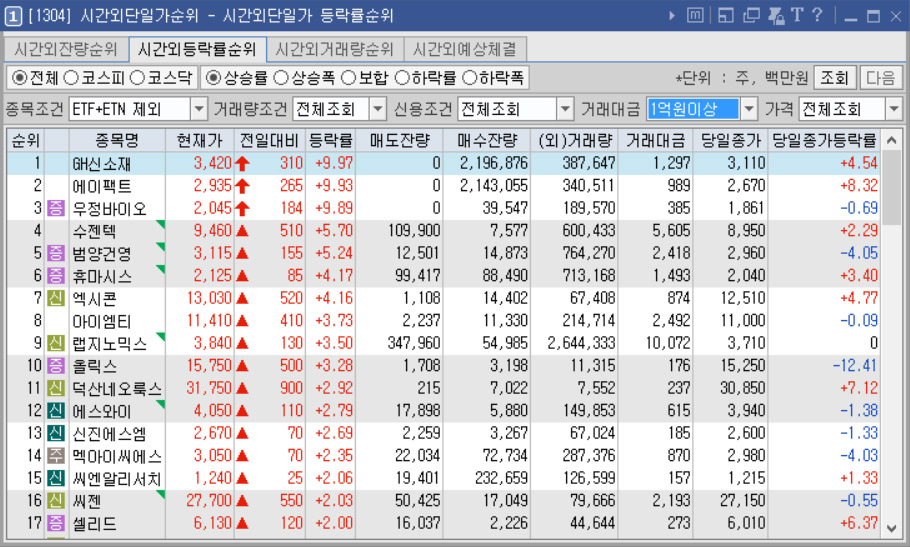Select the 보합 radio button
Viewport: 910px width, 547px height.
click(x=348, y=77)
